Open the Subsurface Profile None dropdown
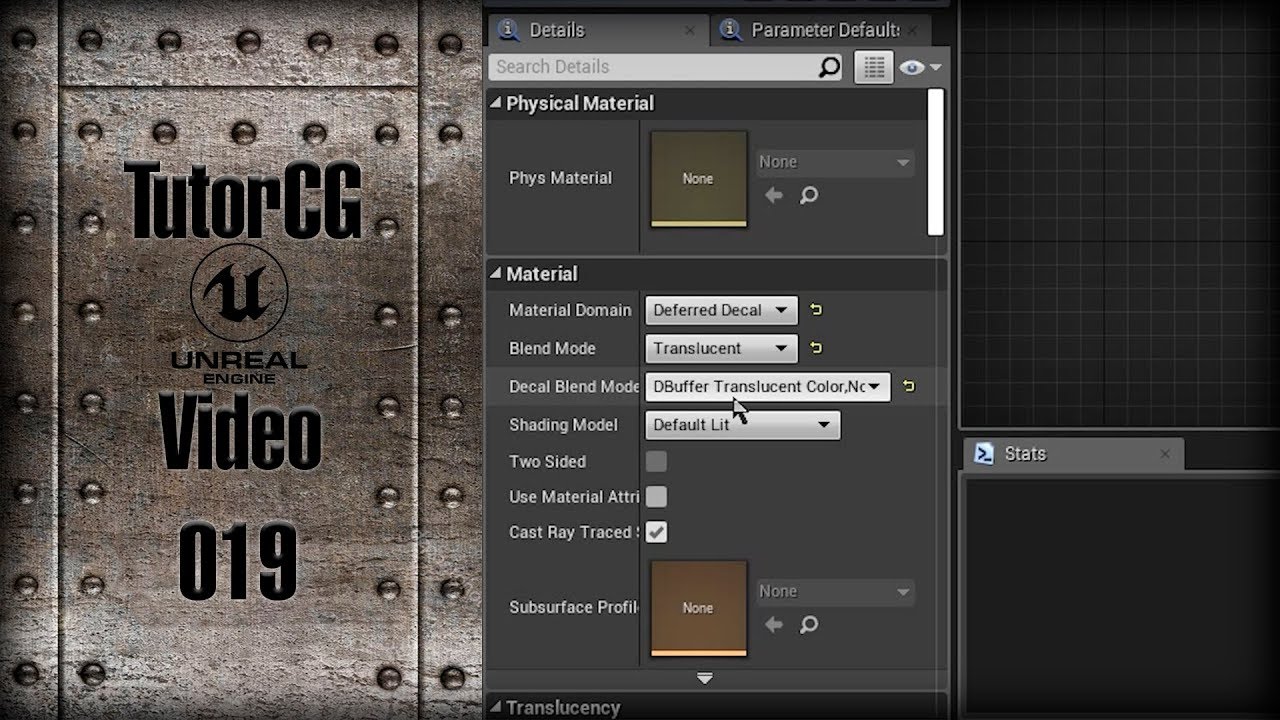 pyautogui.click(x=834, y=592)
